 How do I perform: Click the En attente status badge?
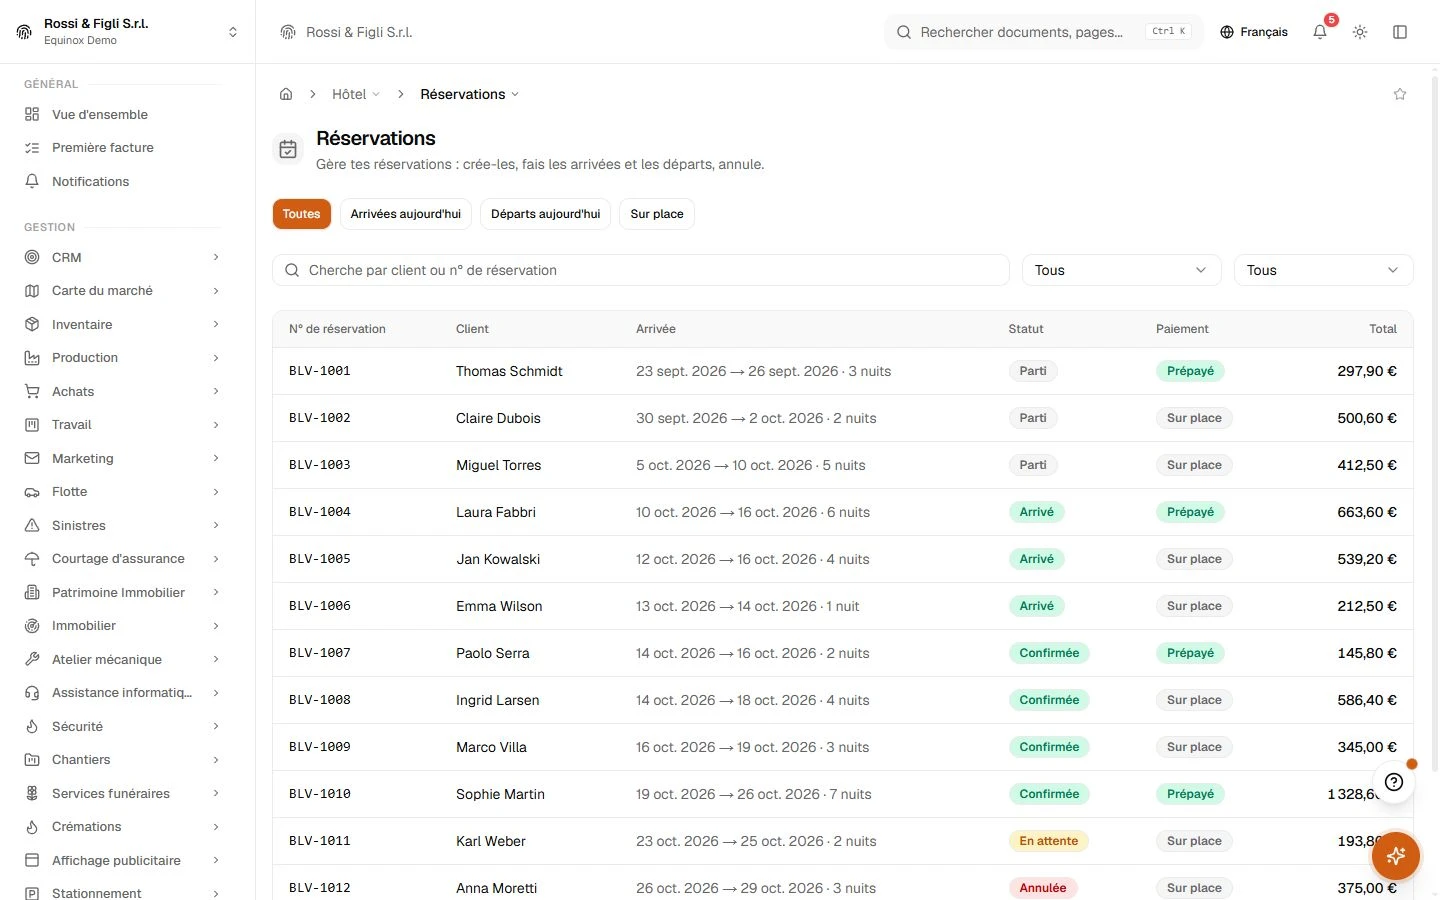1048,841
